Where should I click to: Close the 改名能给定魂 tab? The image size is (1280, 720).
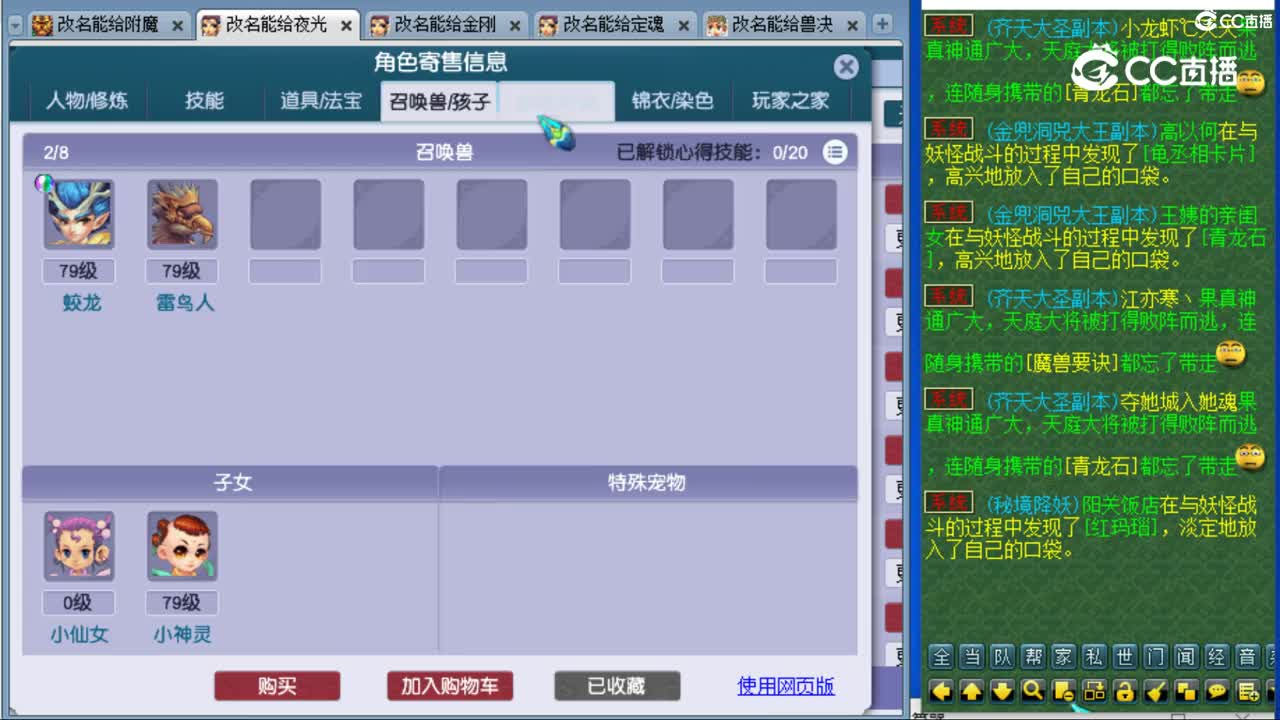[684, 26]
